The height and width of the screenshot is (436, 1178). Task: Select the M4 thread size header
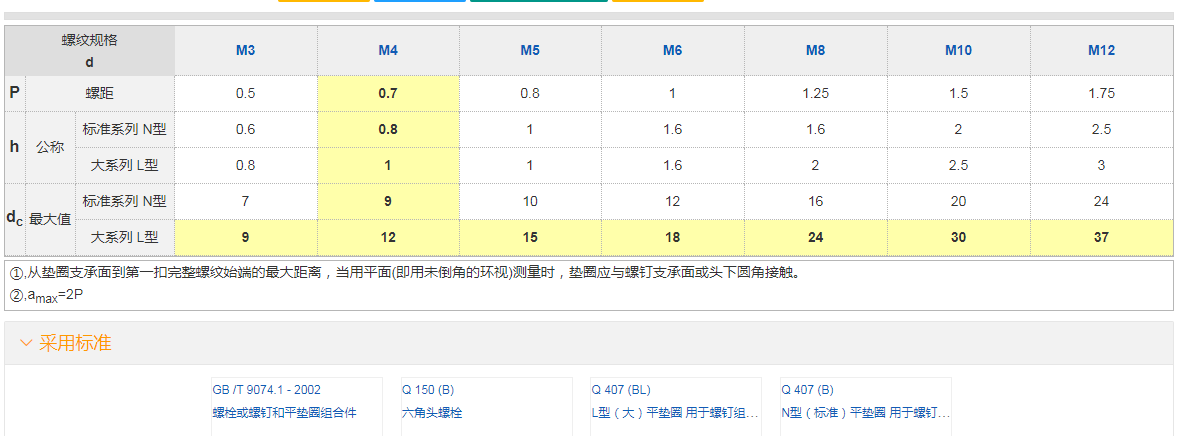(388, 50)
